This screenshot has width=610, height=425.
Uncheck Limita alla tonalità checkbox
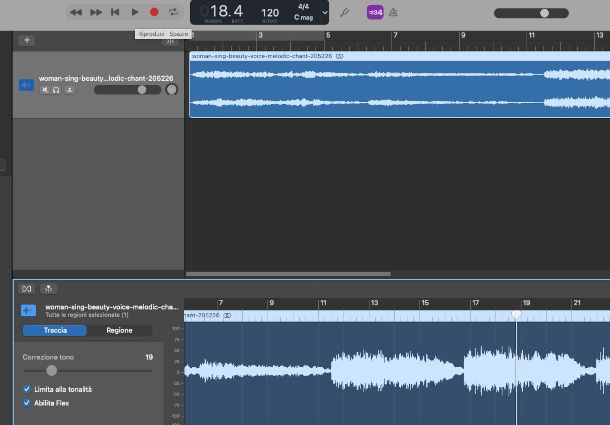(26, 389)
